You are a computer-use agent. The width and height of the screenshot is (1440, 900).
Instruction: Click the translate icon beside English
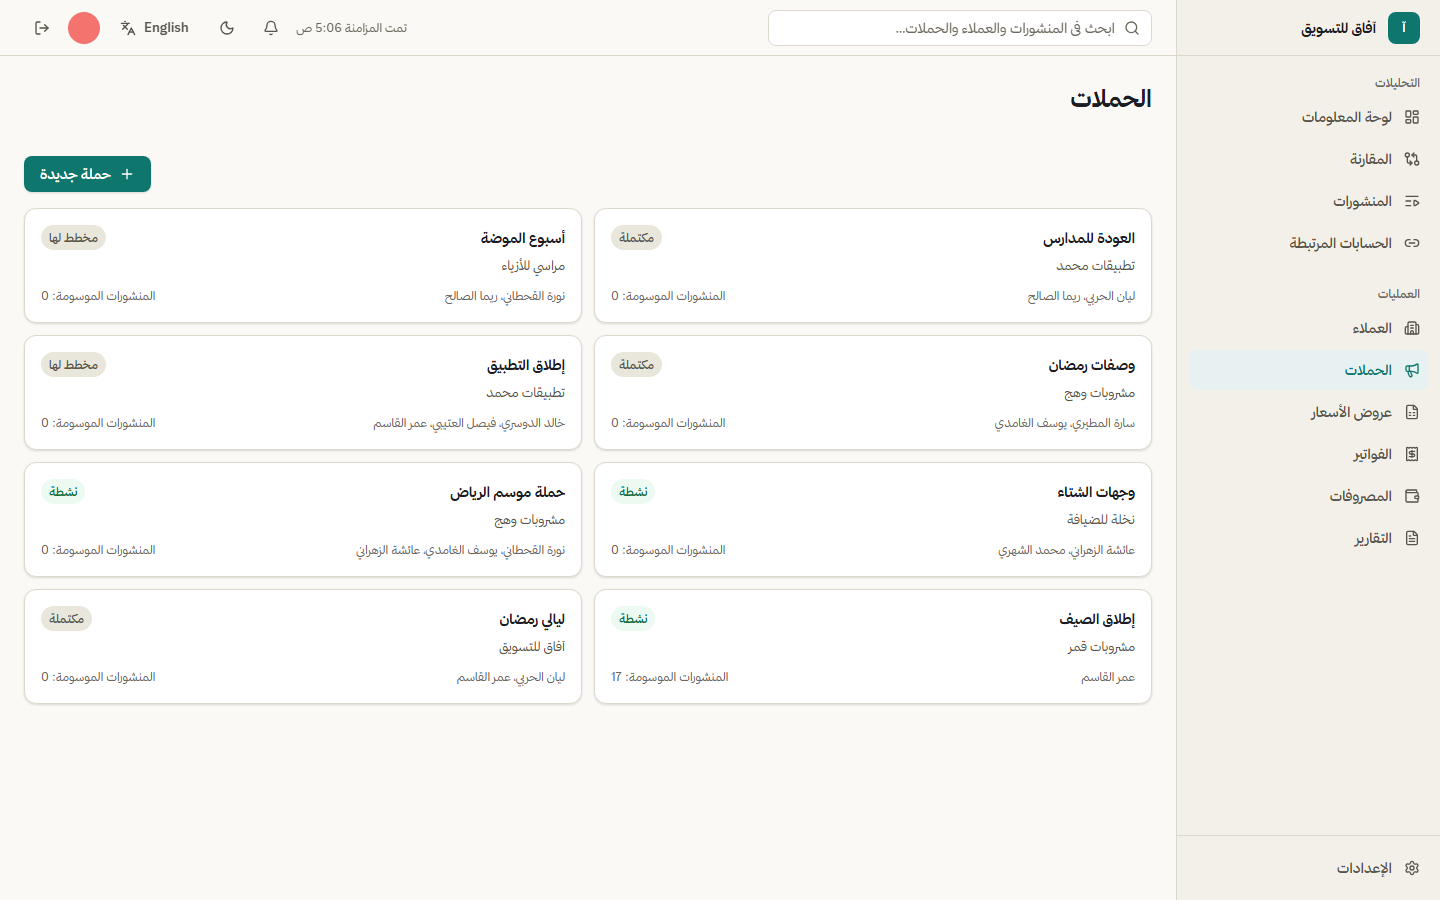128,28
